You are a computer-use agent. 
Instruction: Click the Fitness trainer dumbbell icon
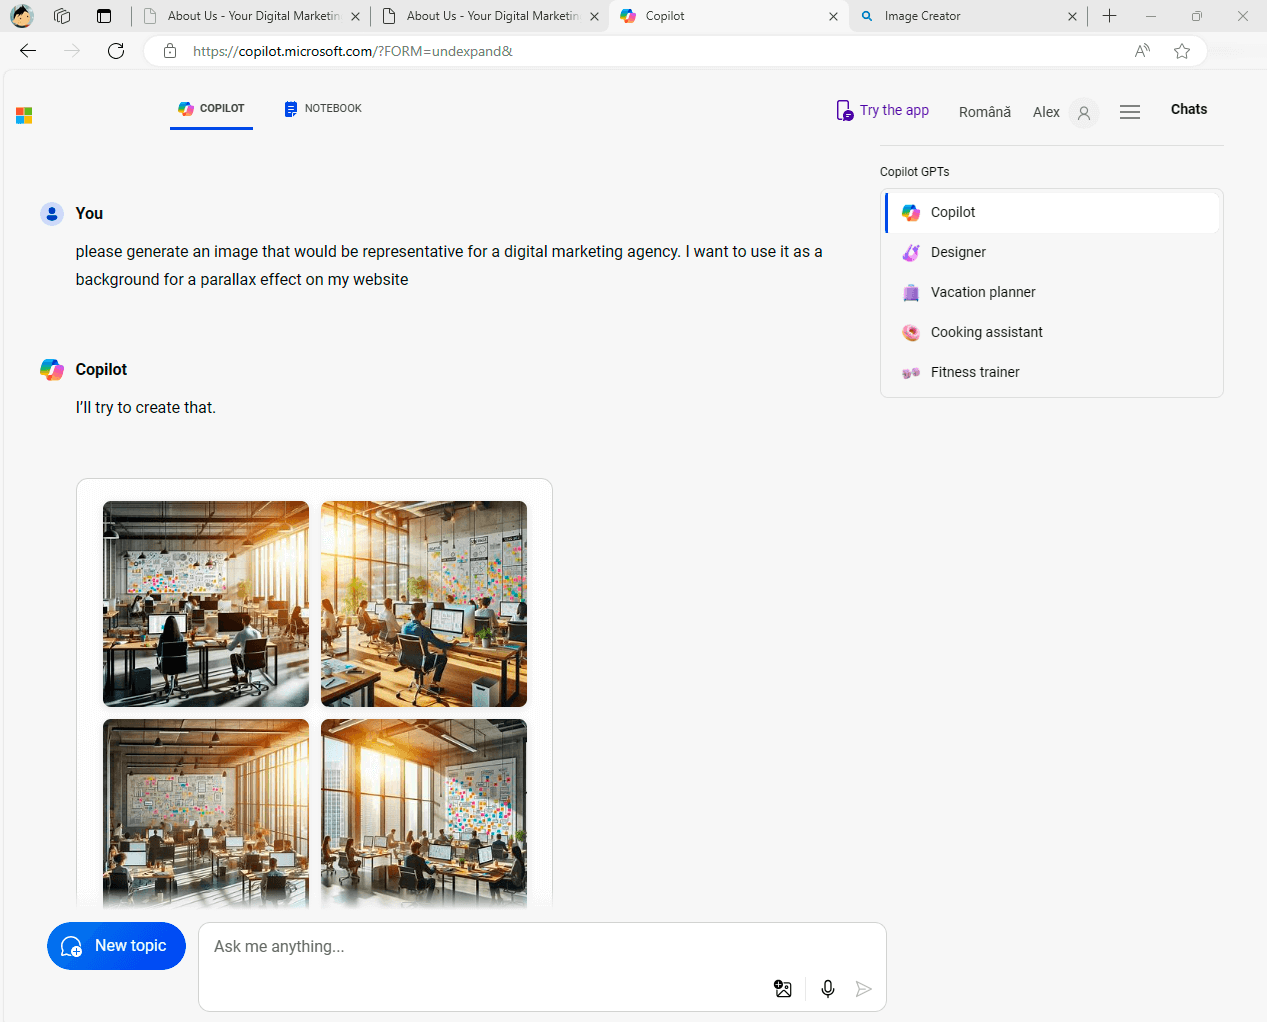coord(911,373)
